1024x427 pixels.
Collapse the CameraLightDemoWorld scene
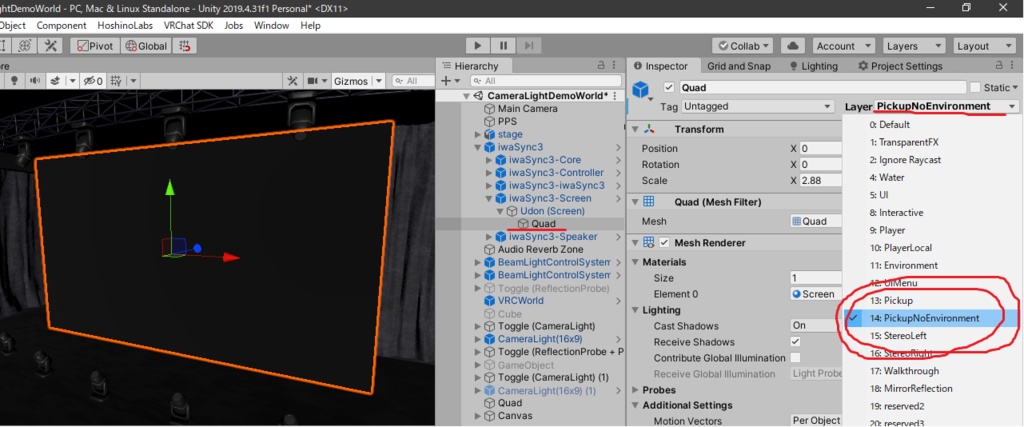466,96
